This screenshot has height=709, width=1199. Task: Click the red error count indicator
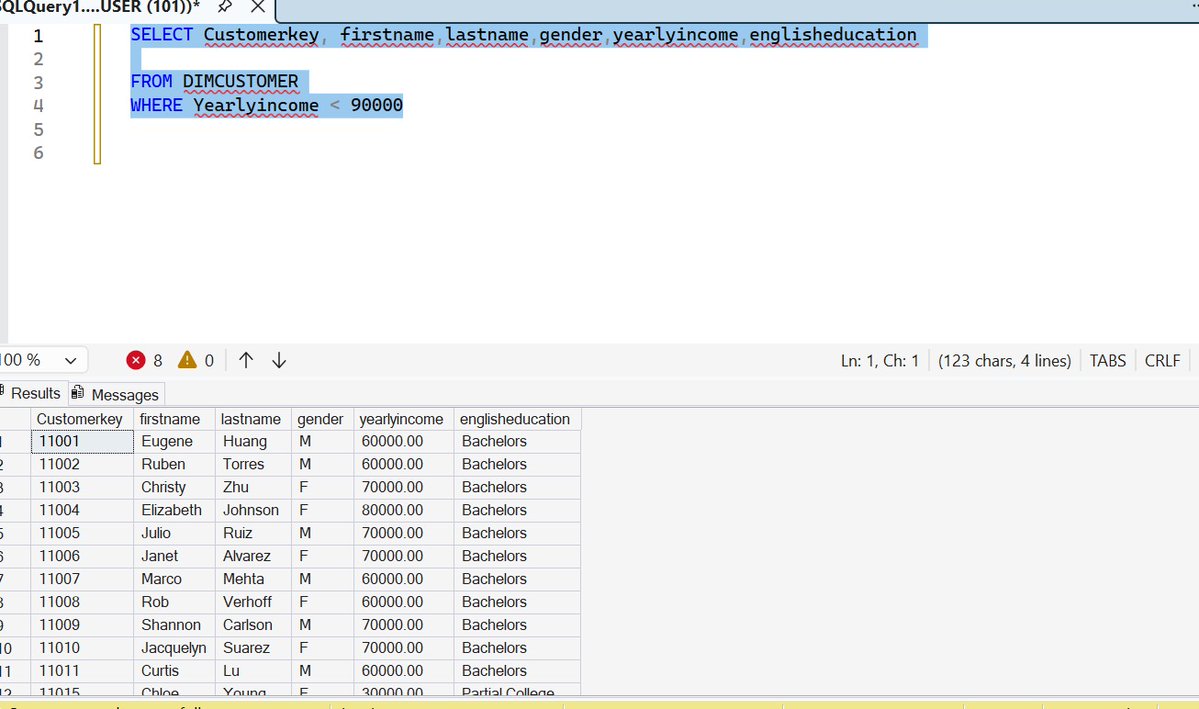tap(144, 360)
